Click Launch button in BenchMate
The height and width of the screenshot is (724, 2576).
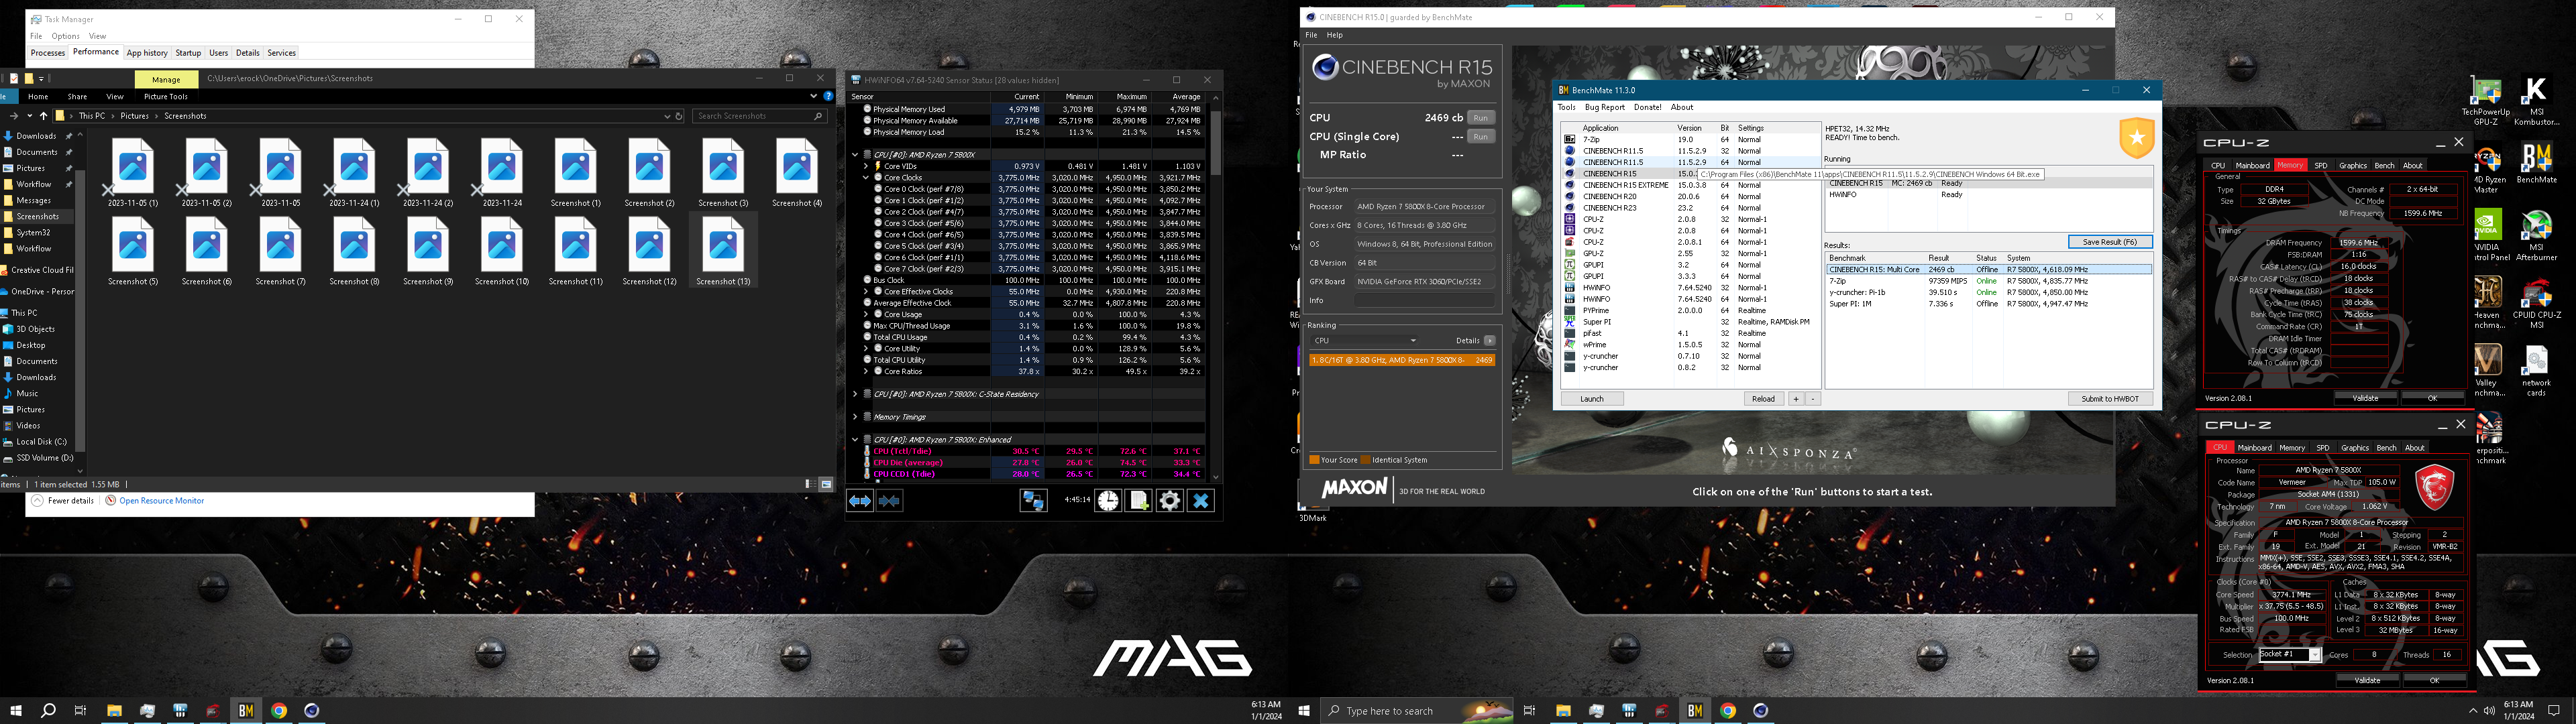[x=1592, y=399]
